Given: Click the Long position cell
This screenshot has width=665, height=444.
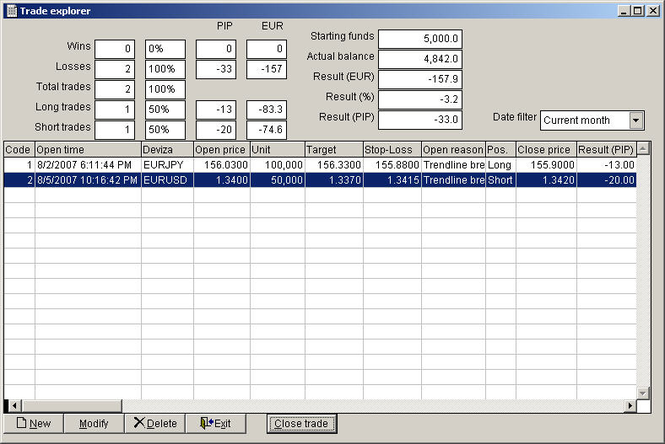Looking at the screenshot, I should [500, 165].
